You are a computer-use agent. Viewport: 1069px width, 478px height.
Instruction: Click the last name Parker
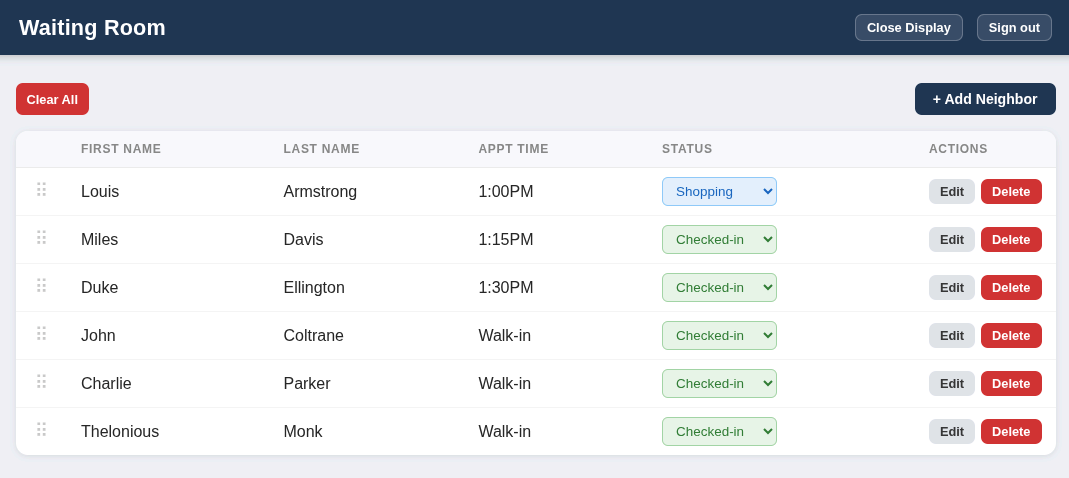point(307,383)
